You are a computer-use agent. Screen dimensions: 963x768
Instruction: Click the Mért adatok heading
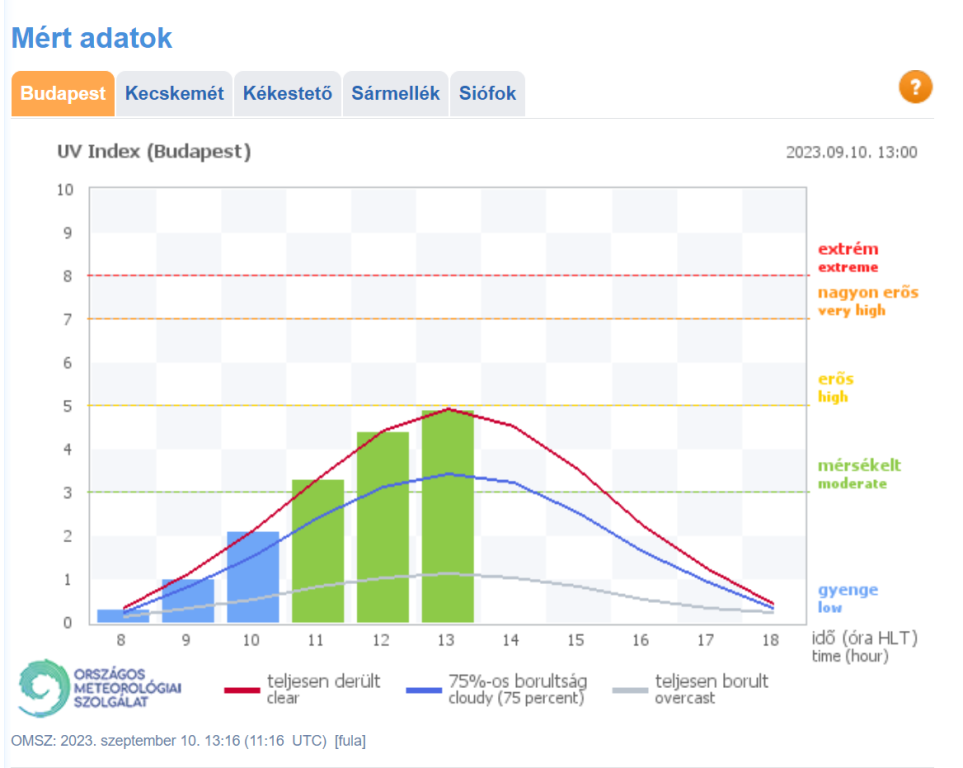click(x=92, y=38)
